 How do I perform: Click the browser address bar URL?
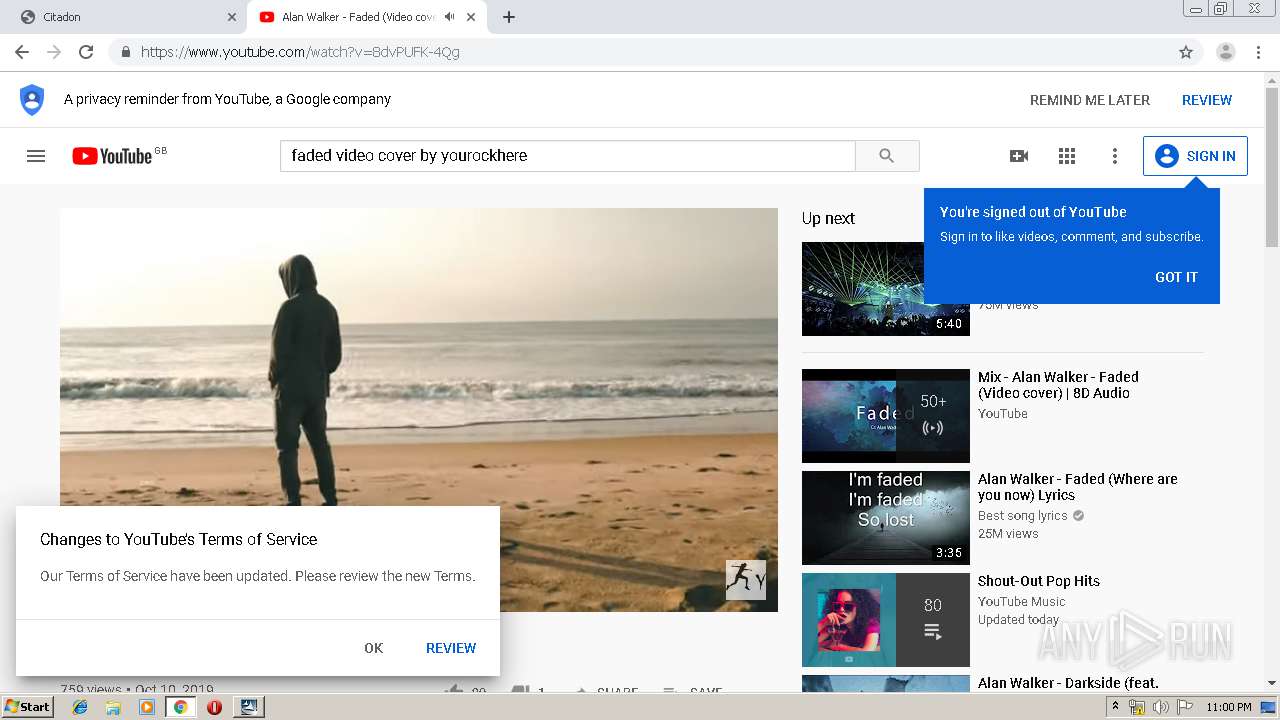point(300,52)
